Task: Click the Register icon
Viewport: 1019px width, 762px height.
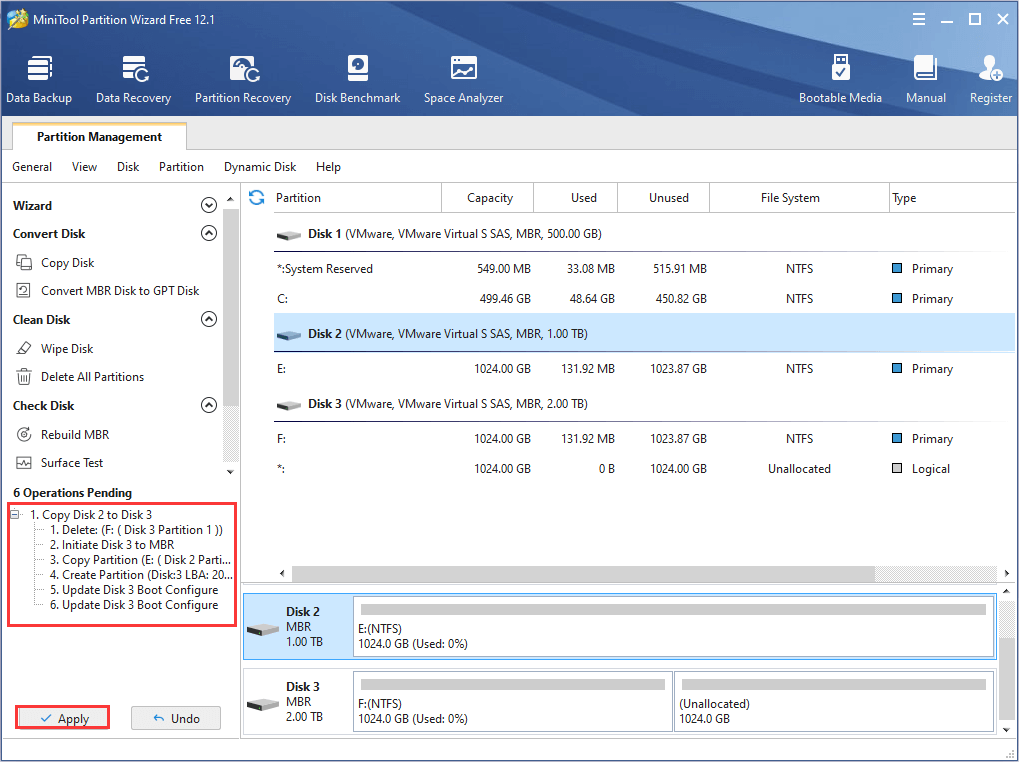Action: 990,79
